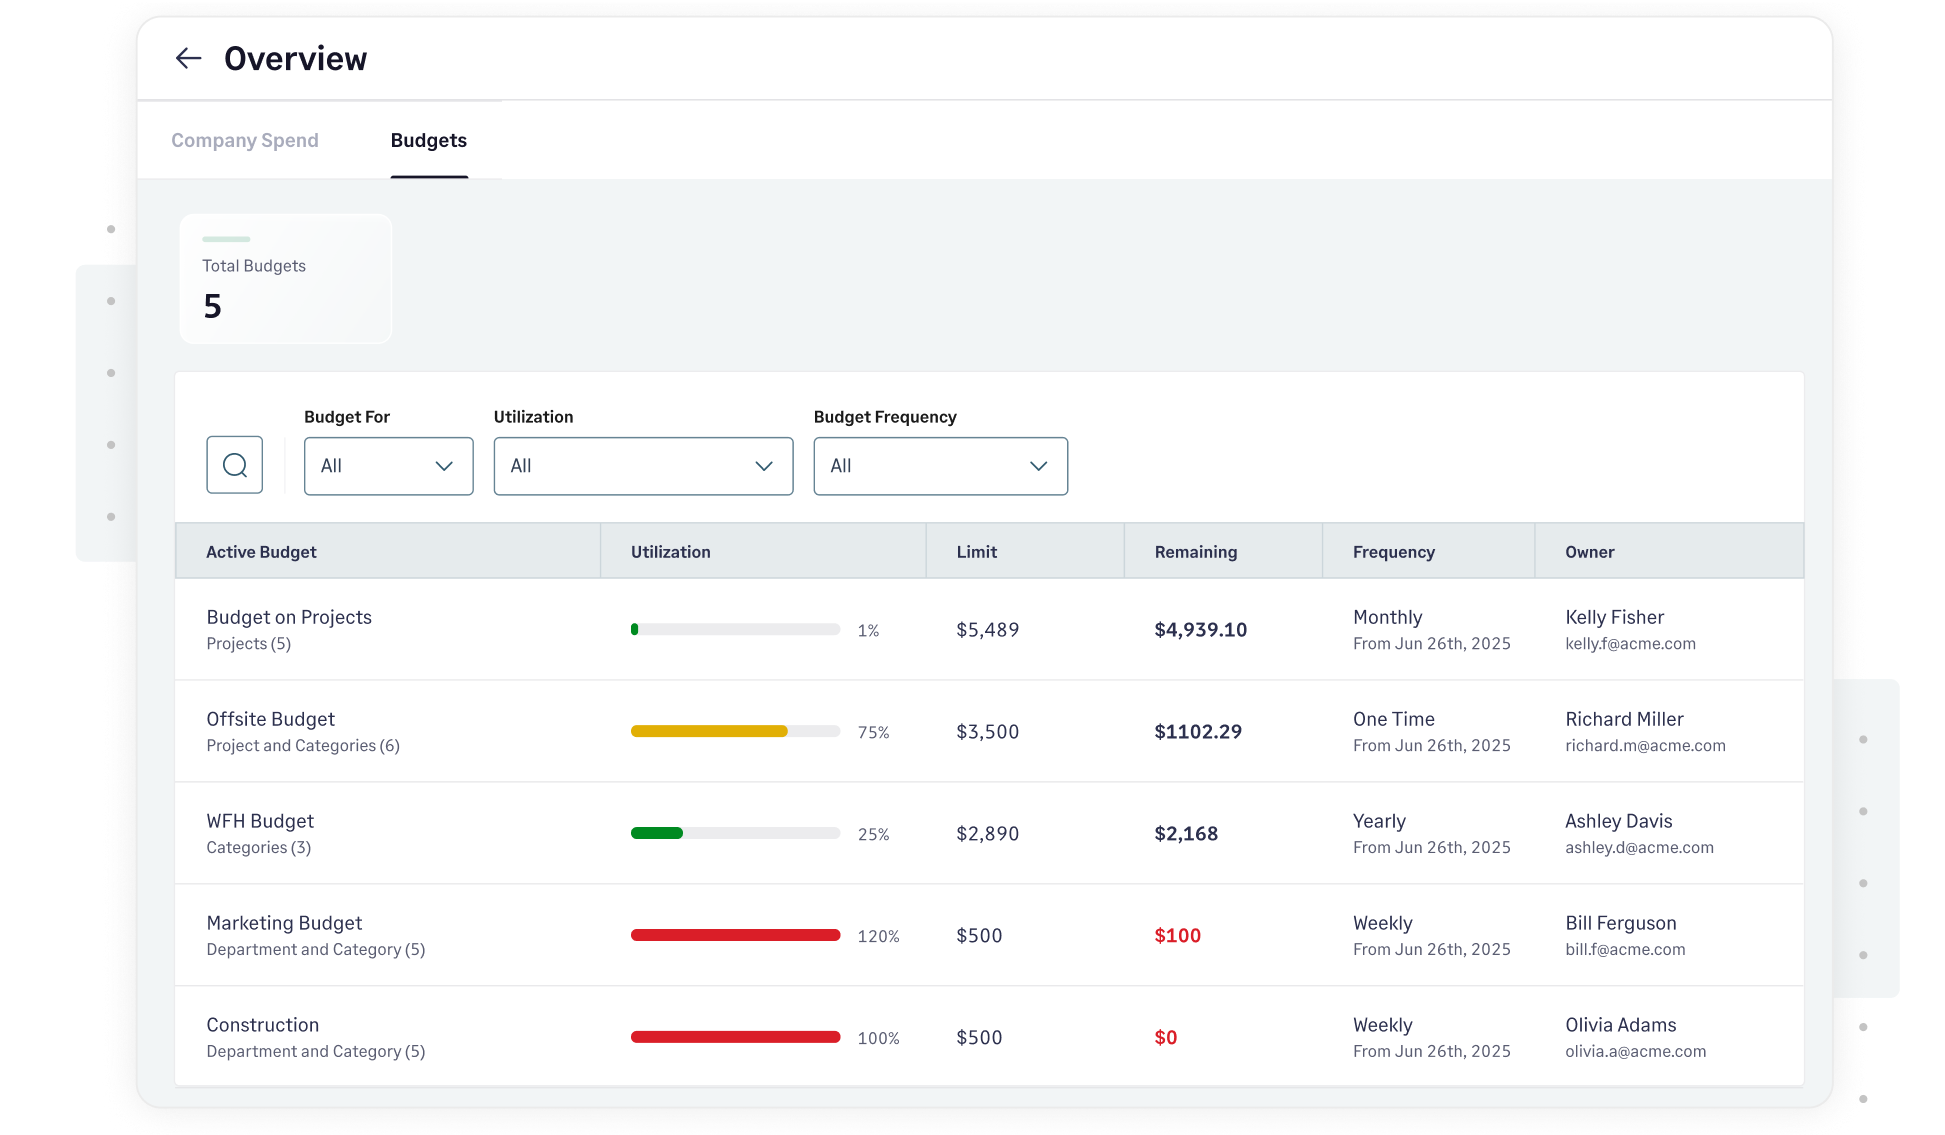Open the search field with the magnifier icon
Viewport: 1945px width, 1135px height.
(x=234, y=465)
